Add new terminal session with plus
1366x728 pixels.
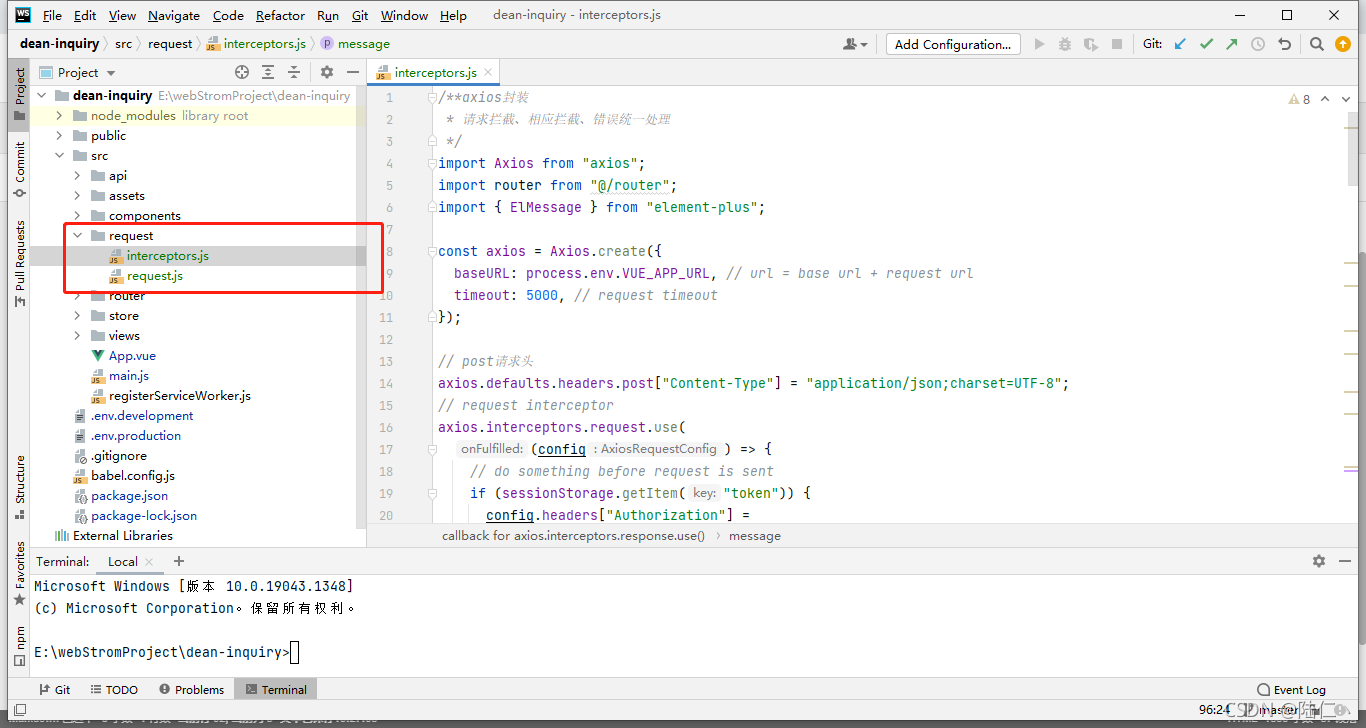[x=179, y=561]
